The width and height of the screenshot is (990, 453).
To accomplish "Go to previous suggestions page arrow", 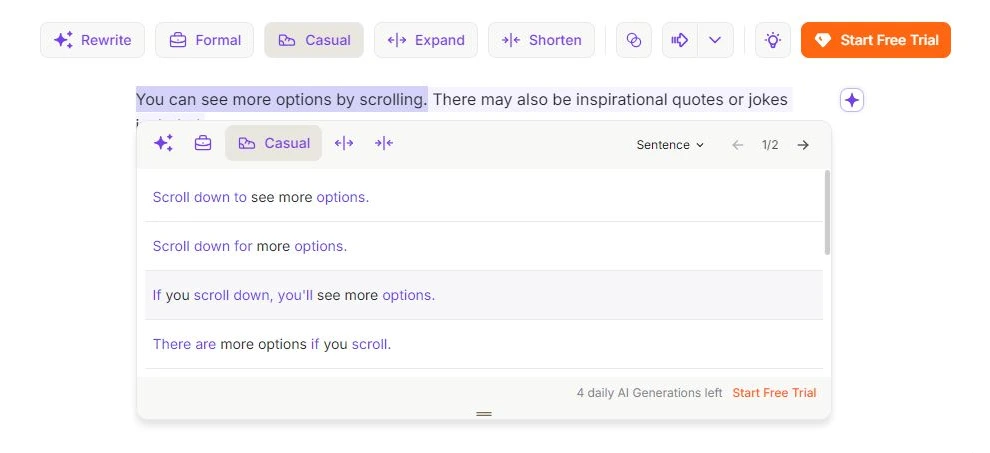I will coord(738,145).
